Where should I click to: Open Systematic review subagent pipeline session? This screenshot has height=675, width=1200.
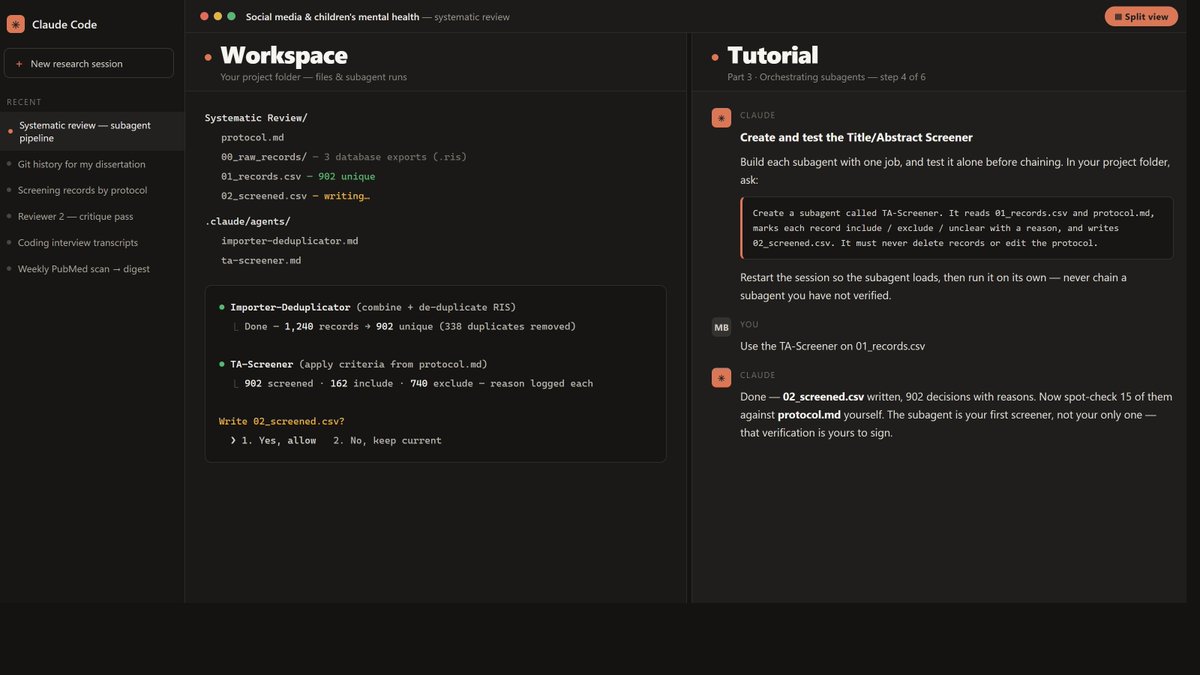92,132
